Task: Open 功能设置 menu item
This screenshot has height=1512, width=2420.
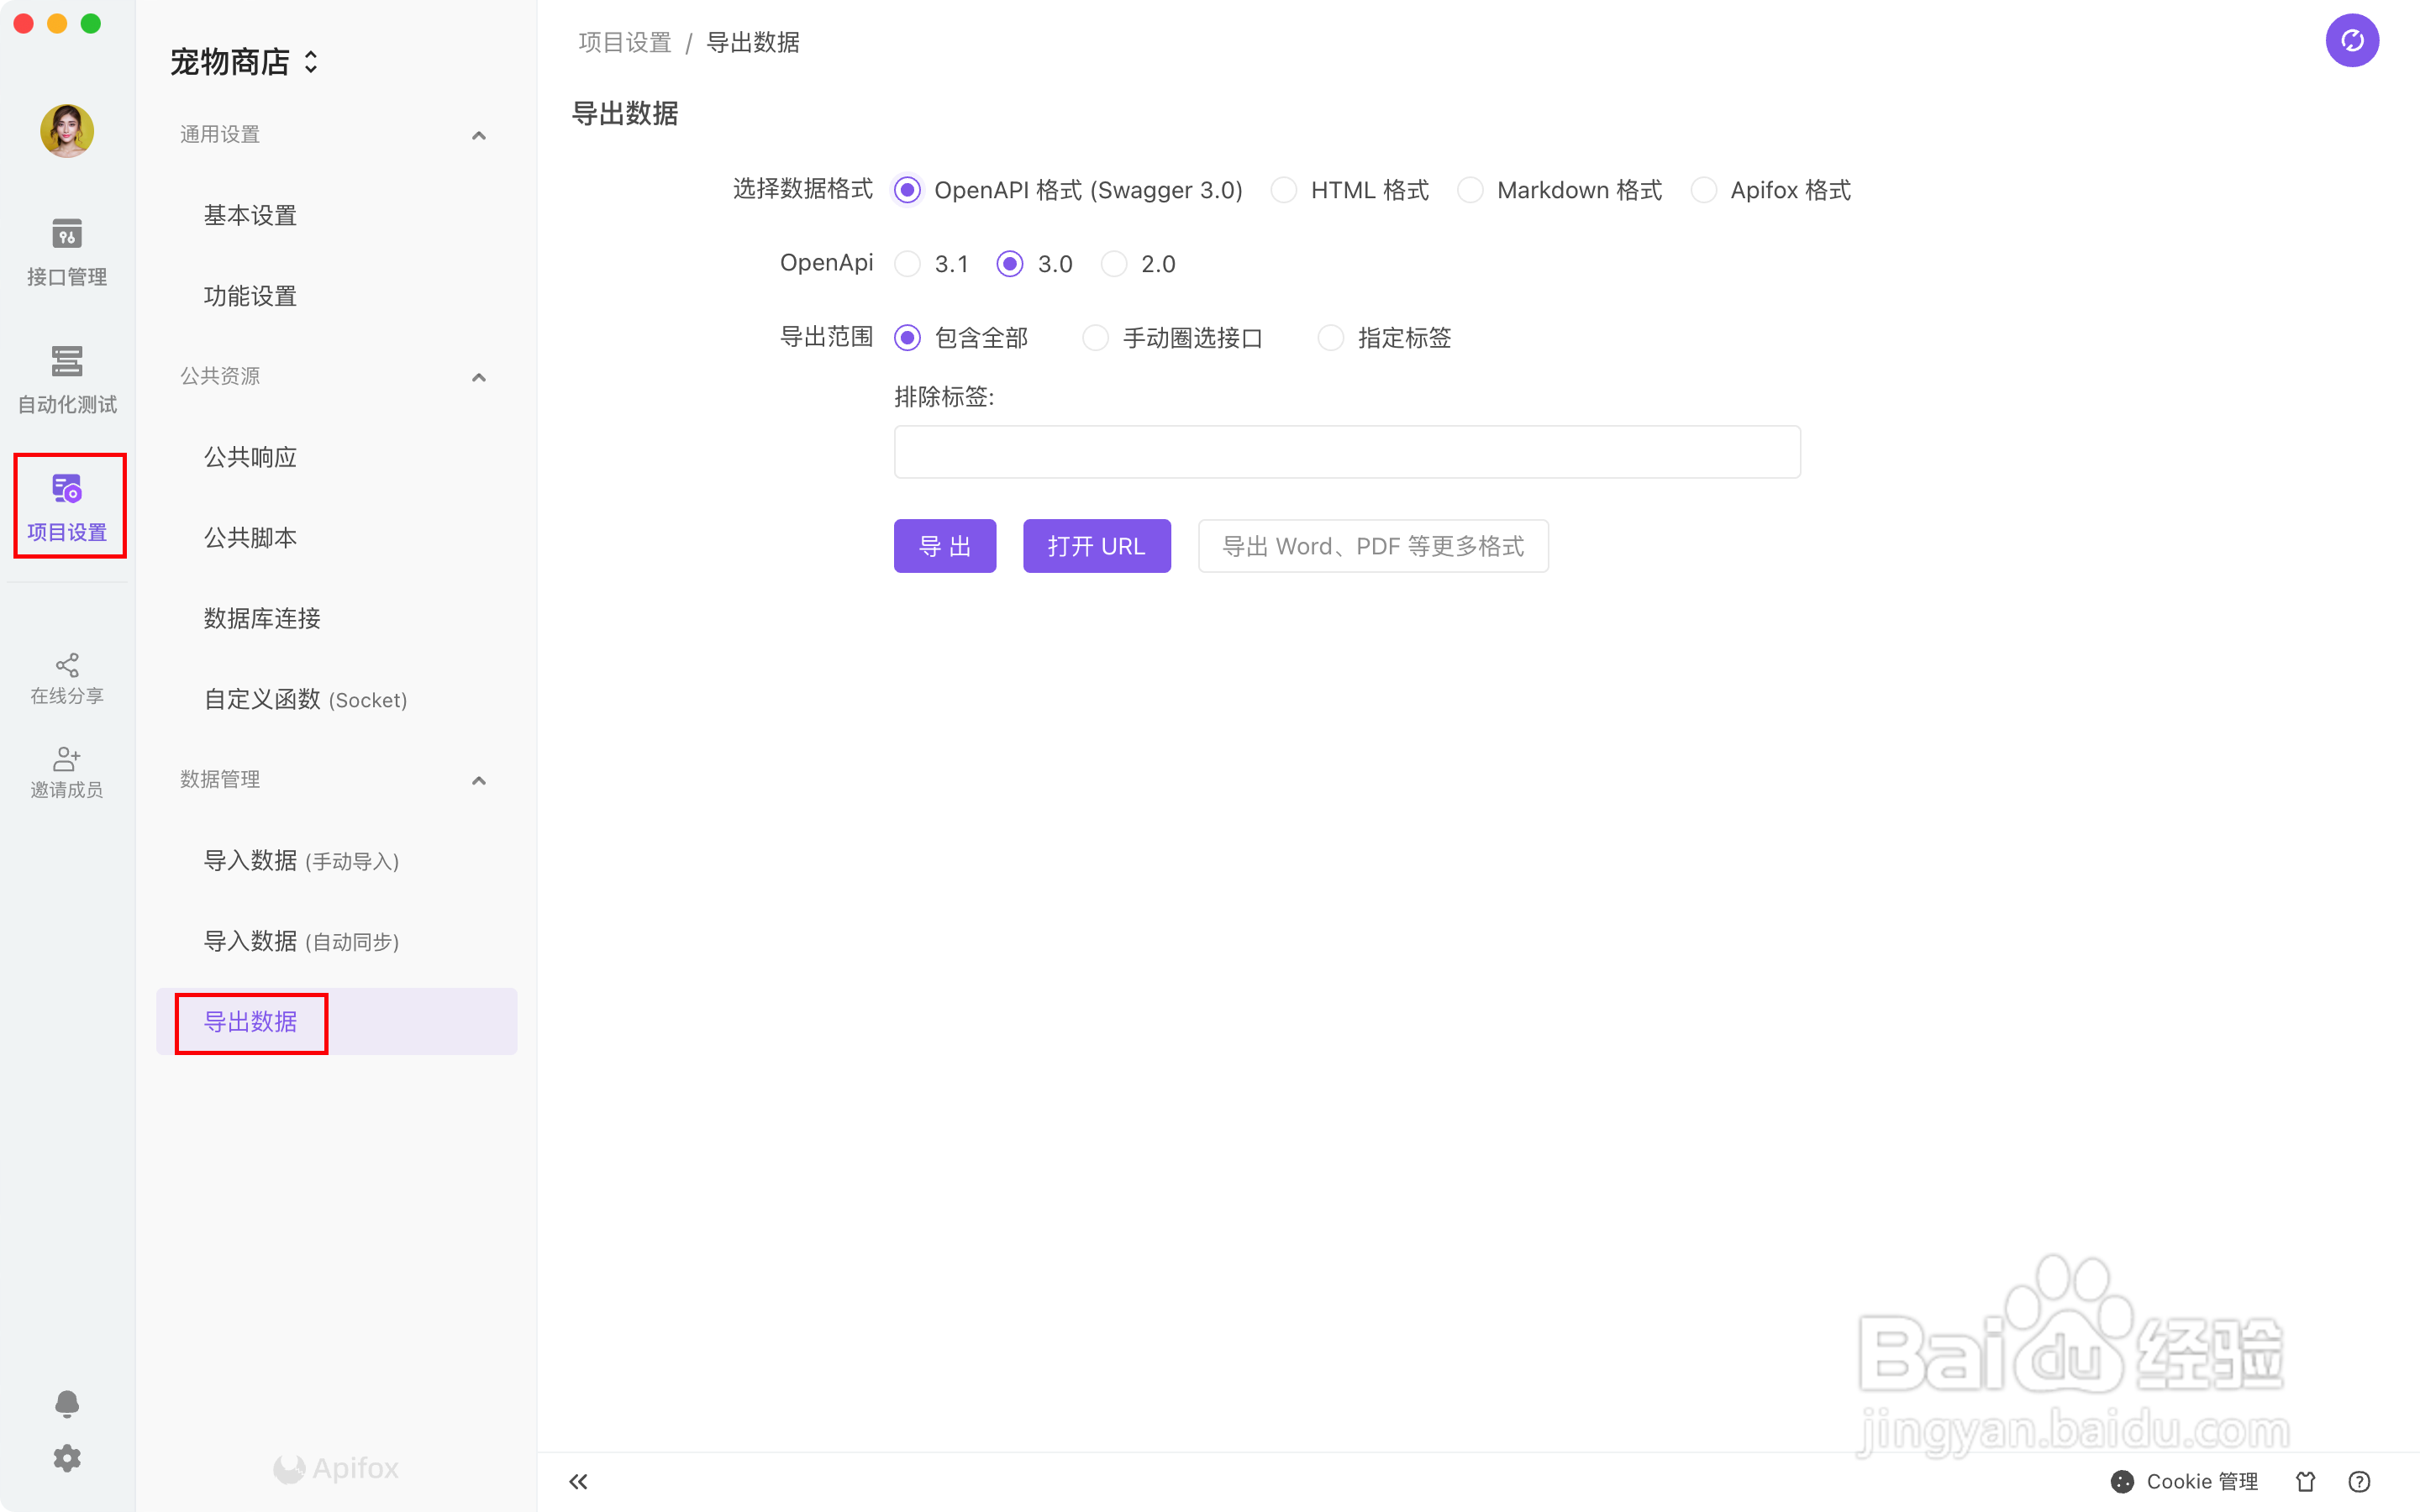Action: point(336,296)
